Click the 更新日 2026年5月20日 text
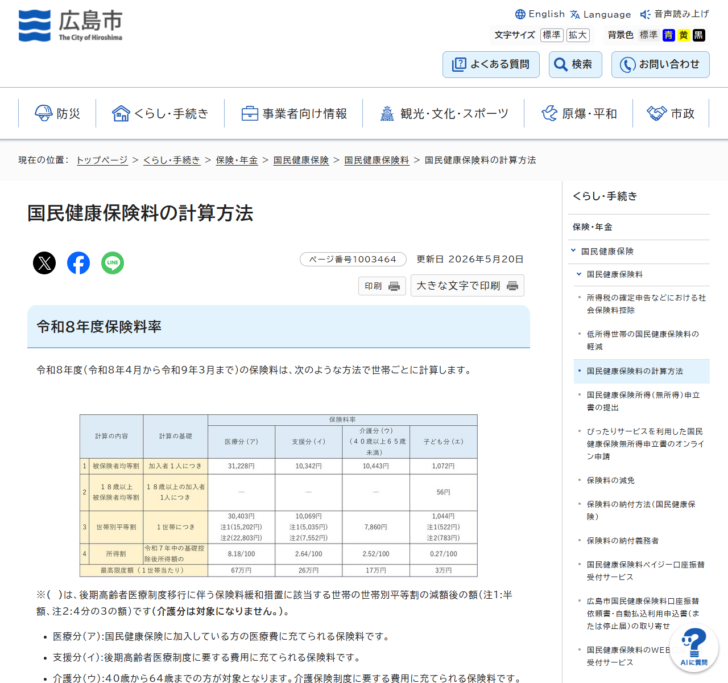 point(470,259)
